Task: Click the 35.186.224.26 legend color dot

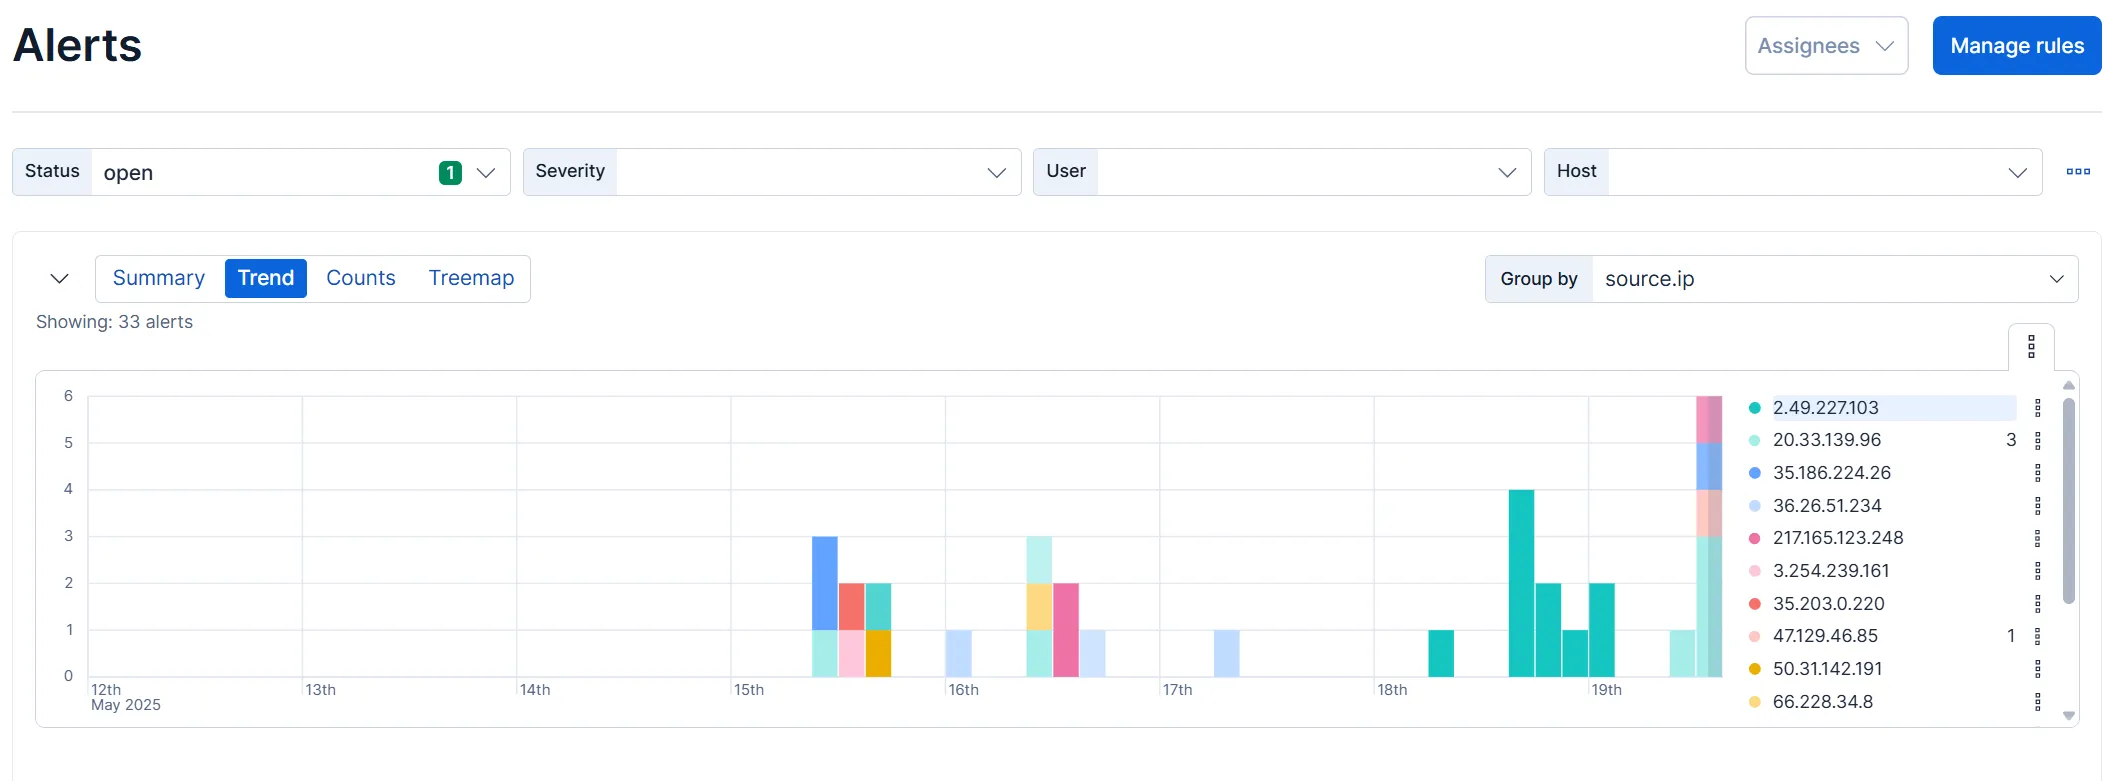Action: point(1754,473)
